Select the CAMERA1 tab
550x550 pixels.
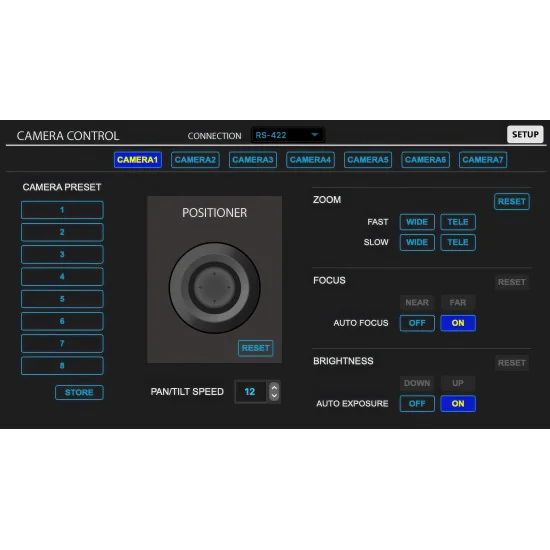click(138, 160)
